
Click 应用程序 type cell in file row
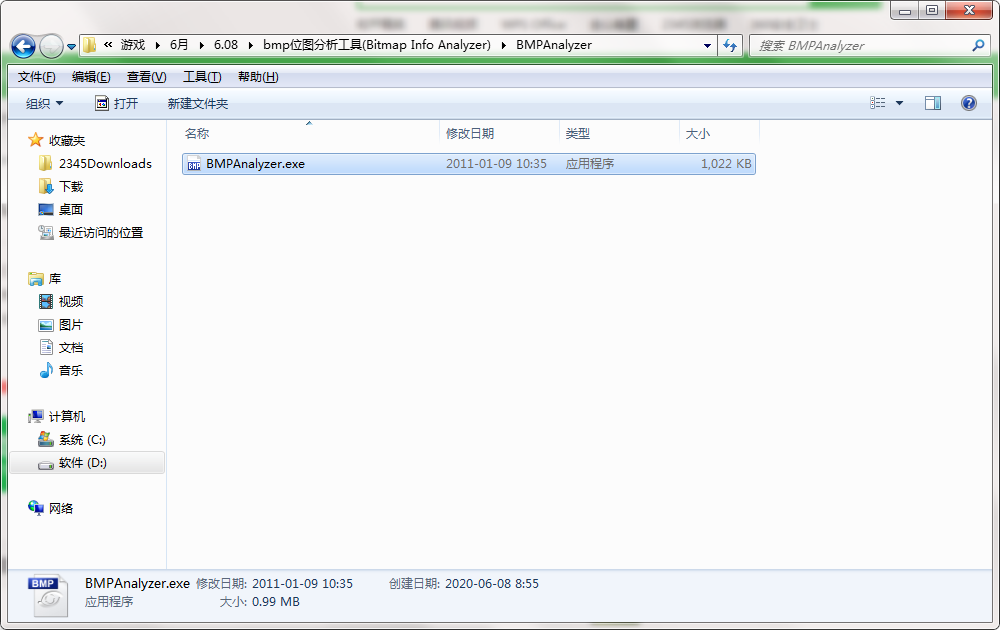[x=590, y=164]
